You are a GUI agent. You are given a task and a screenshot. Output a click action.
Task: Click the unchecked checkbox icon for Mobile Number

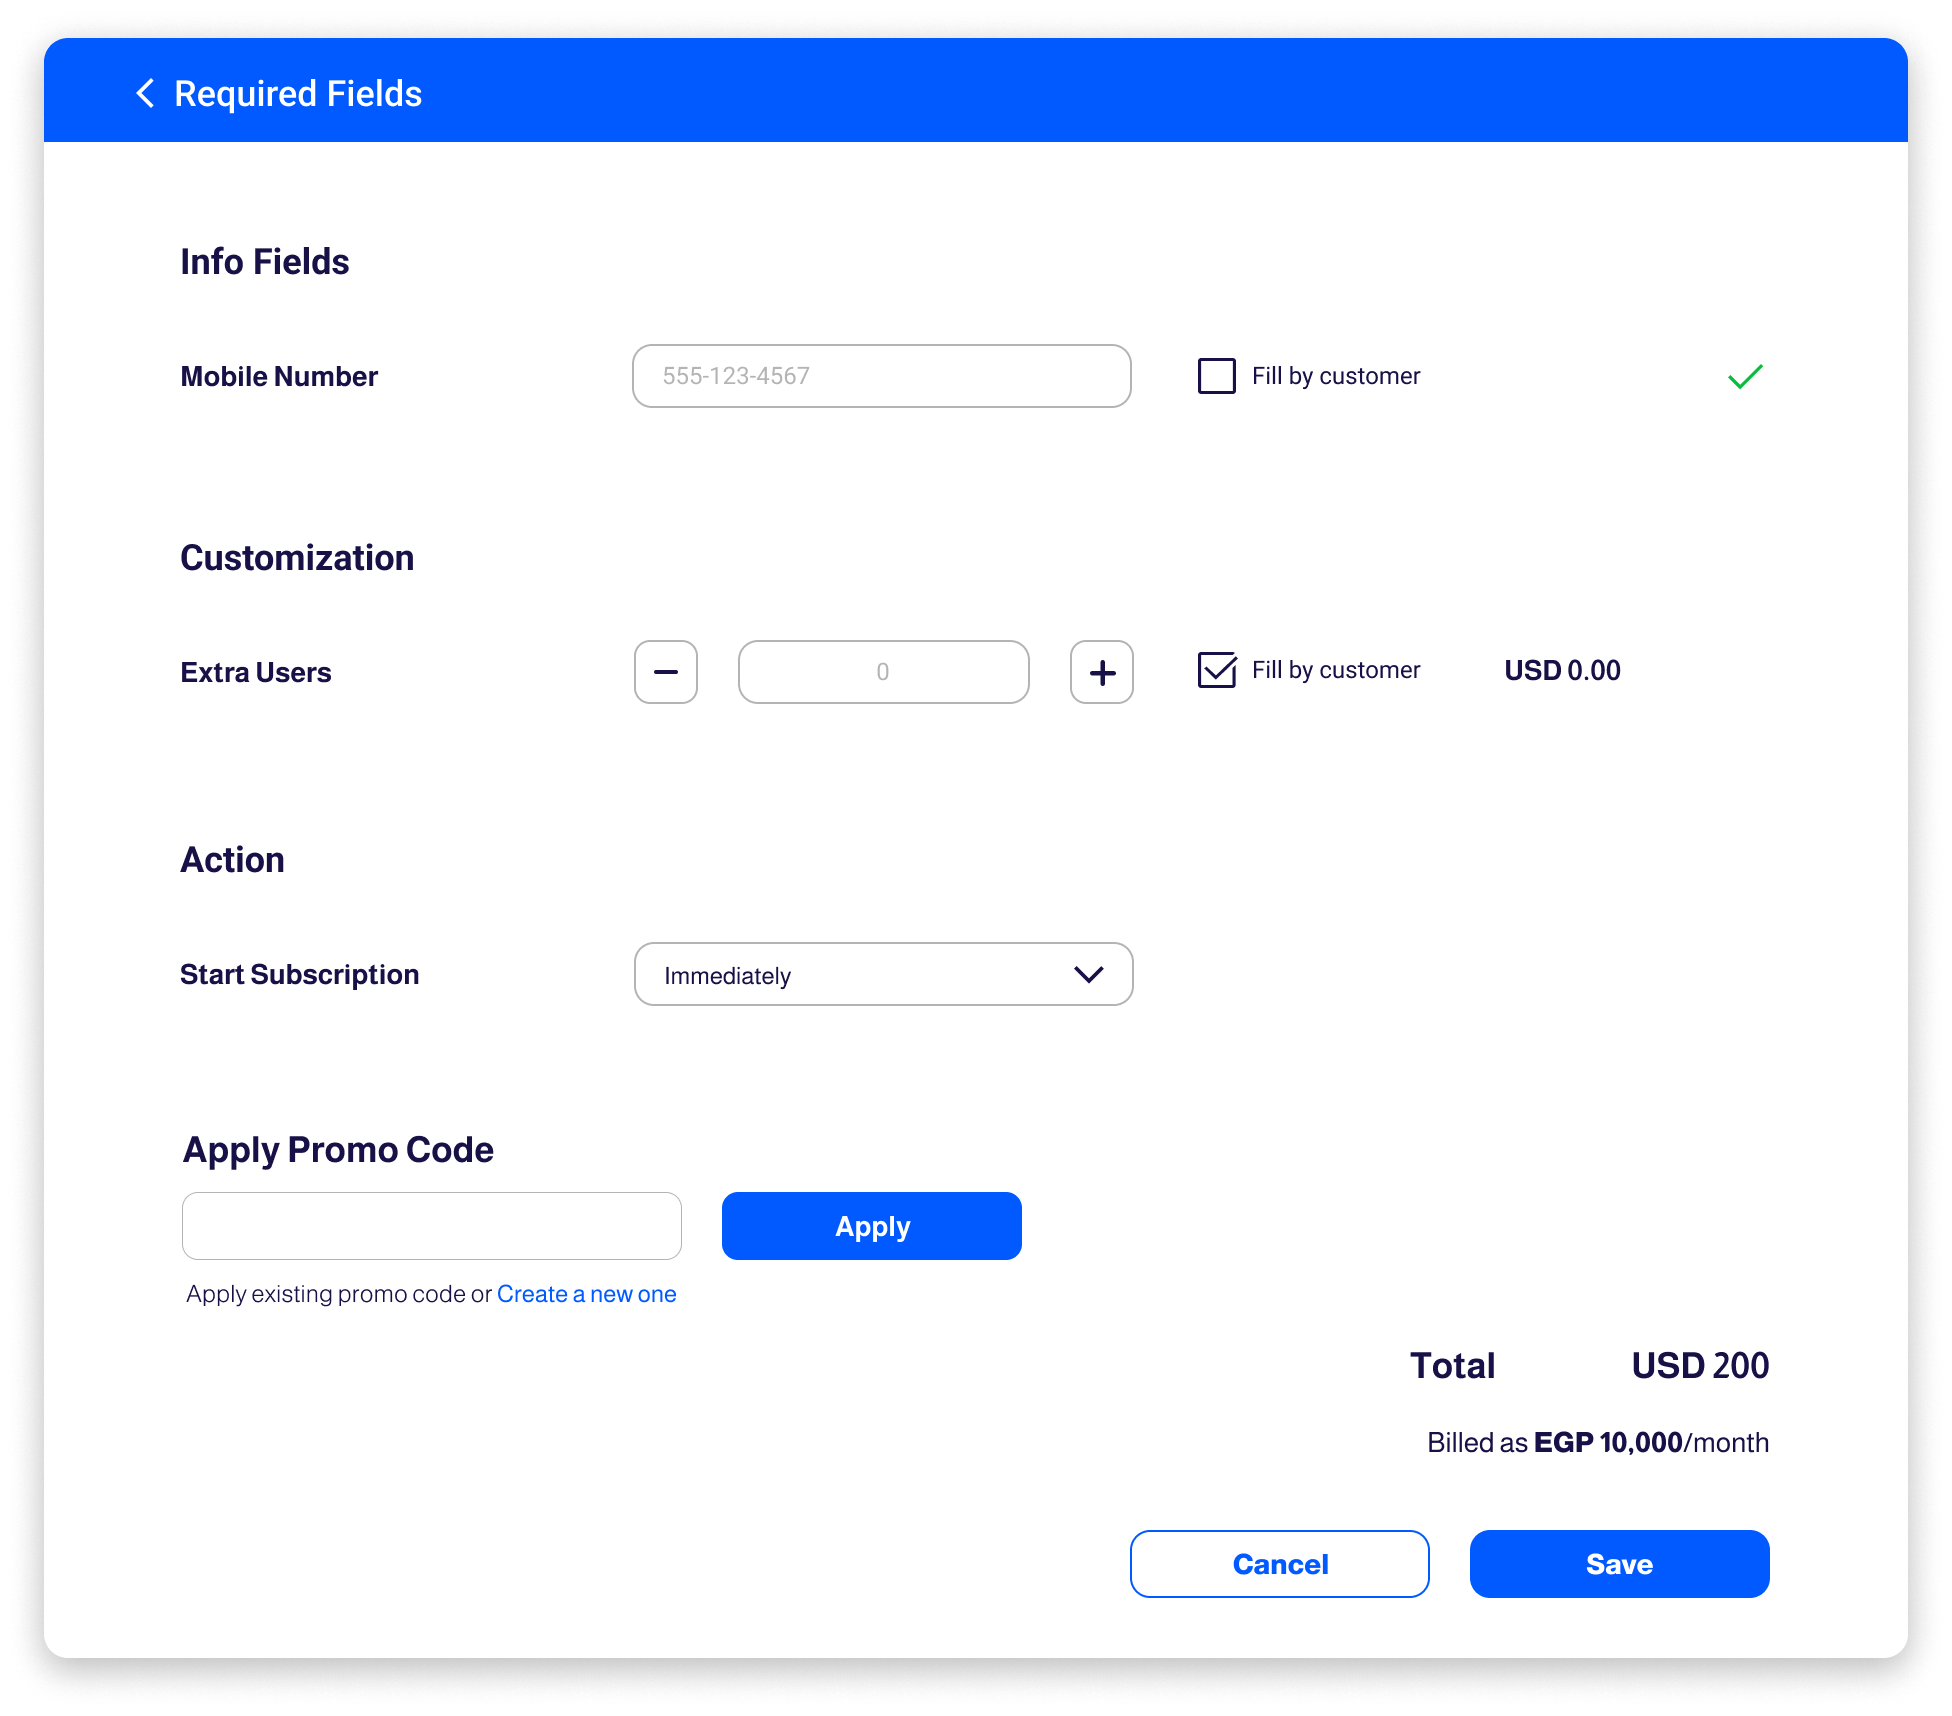click(1217, 375)
